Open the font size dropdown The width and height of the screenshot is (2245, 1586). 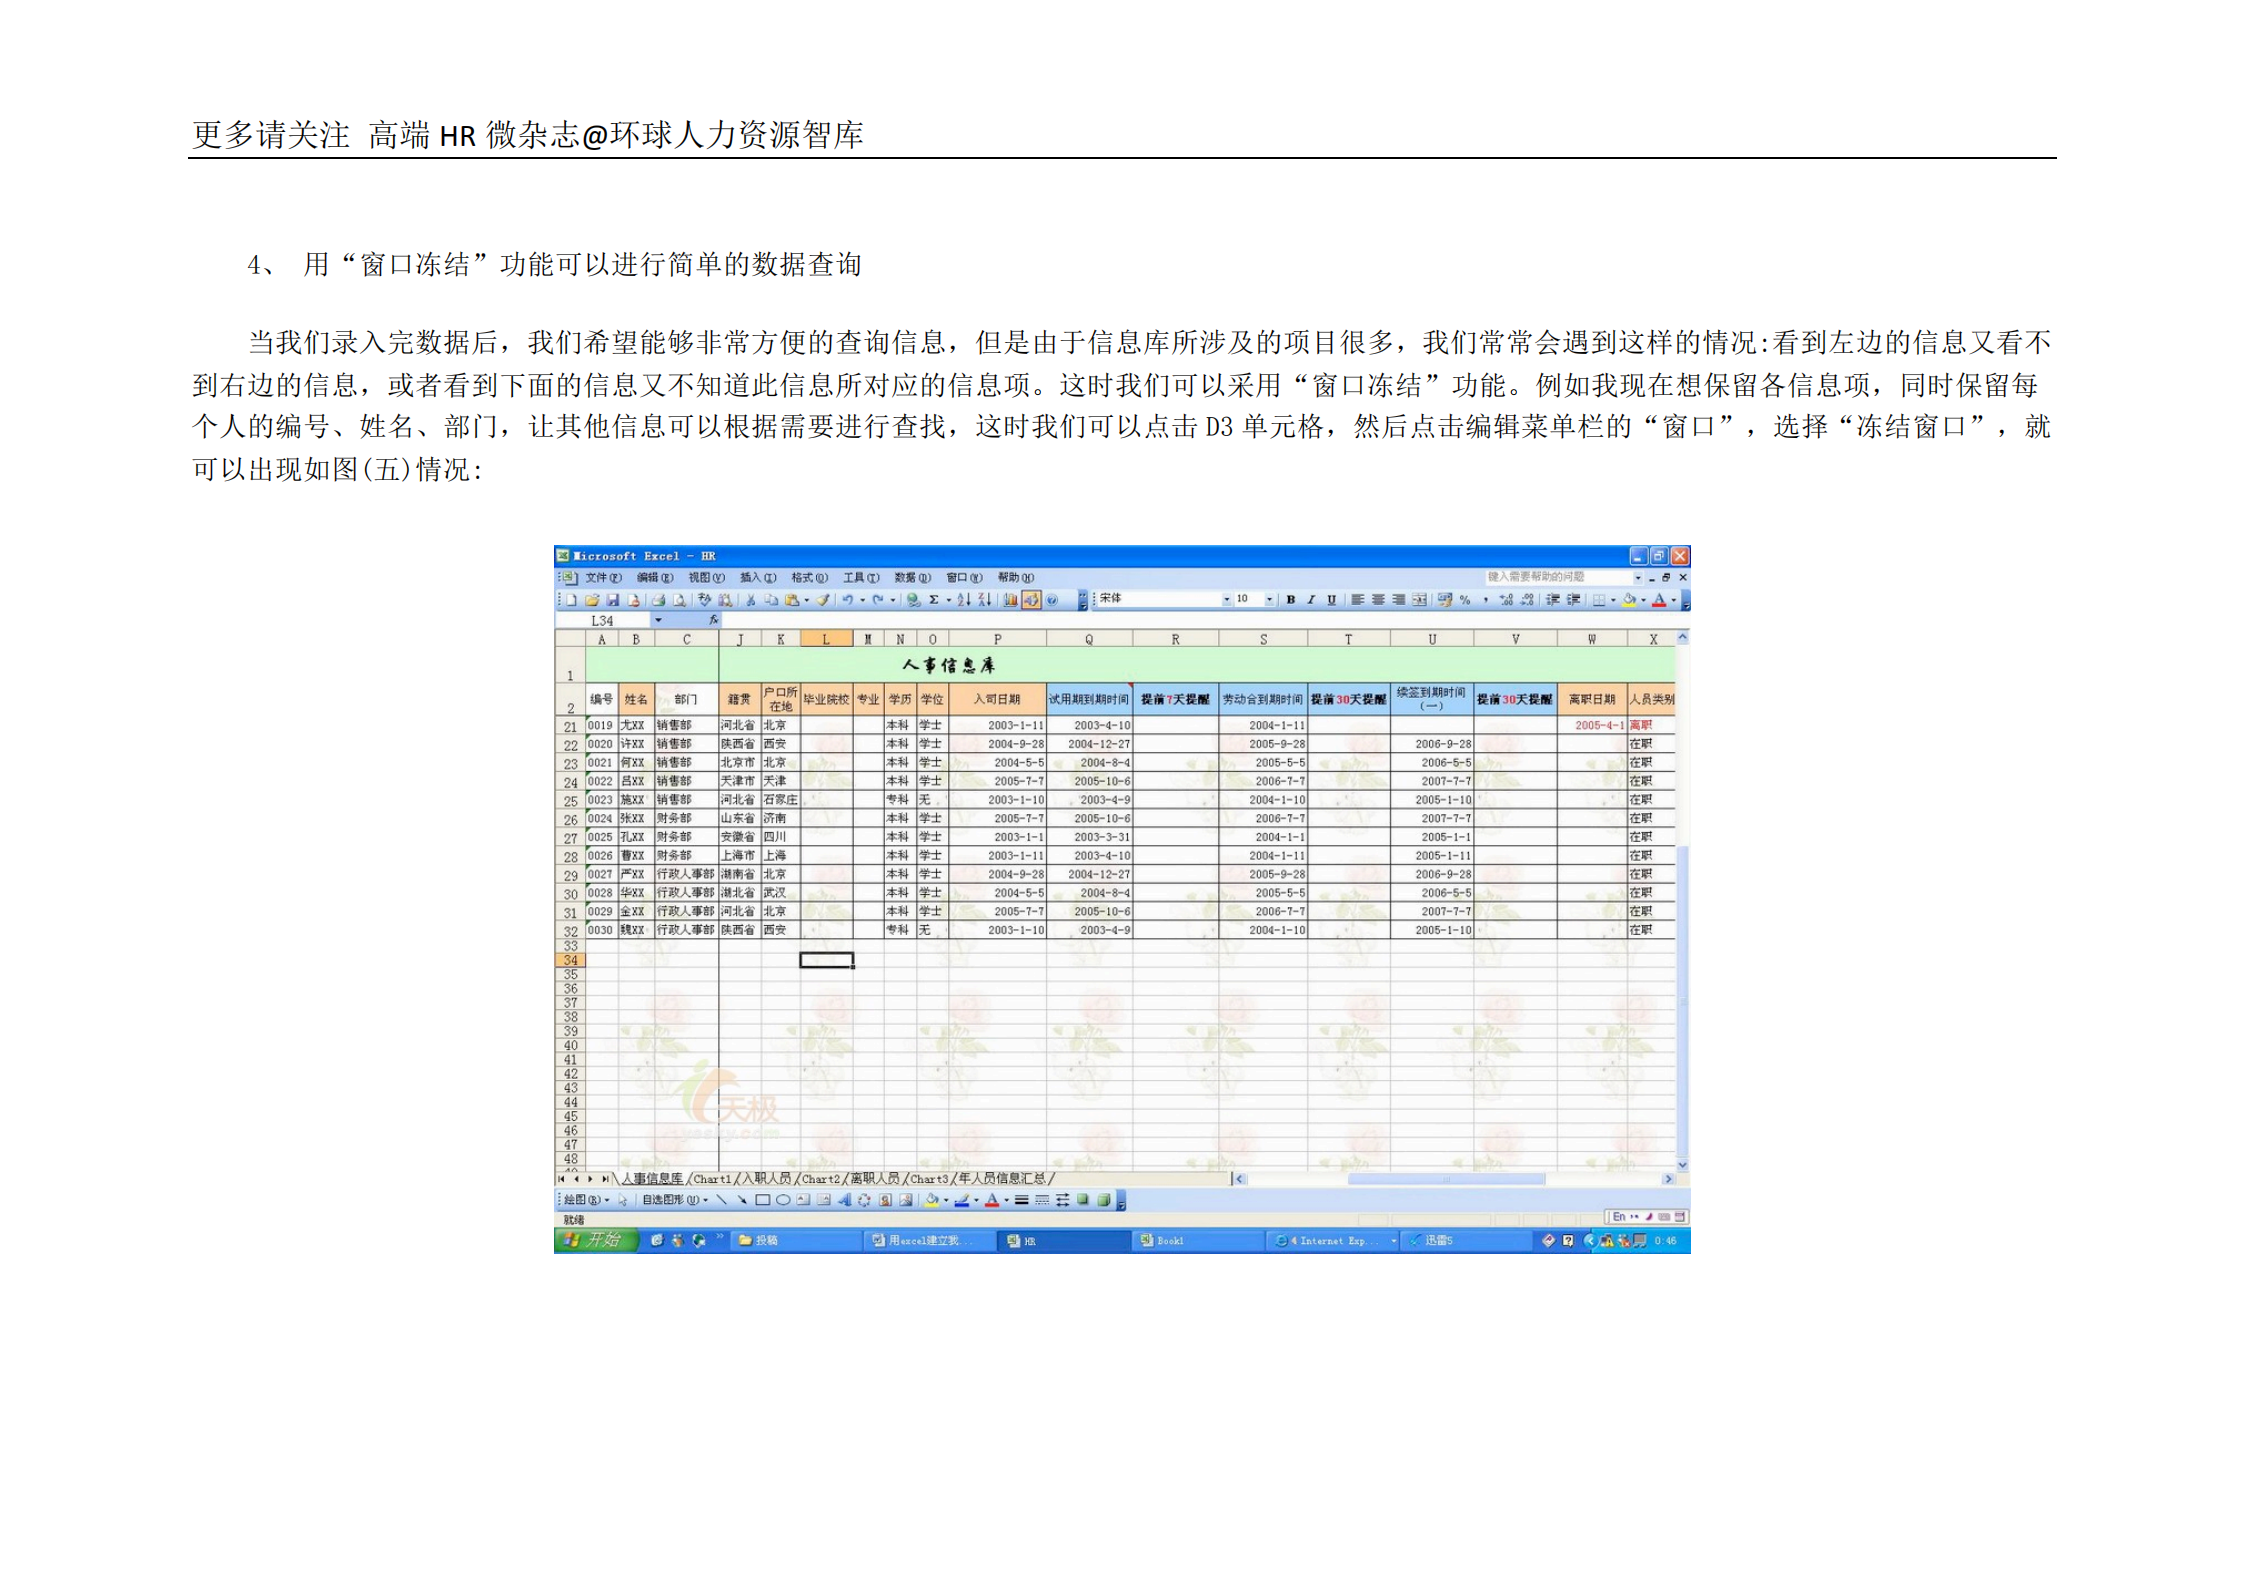1269,601
